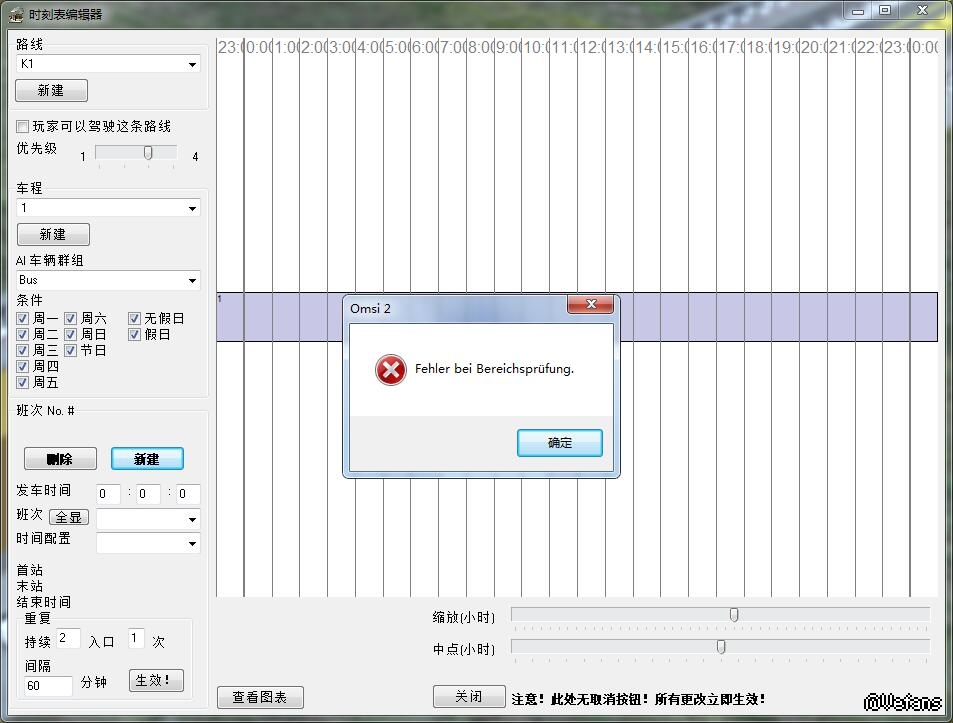Open the 路线 dropdown showing K1
The image size is (953, 723).
coord(108,64)
